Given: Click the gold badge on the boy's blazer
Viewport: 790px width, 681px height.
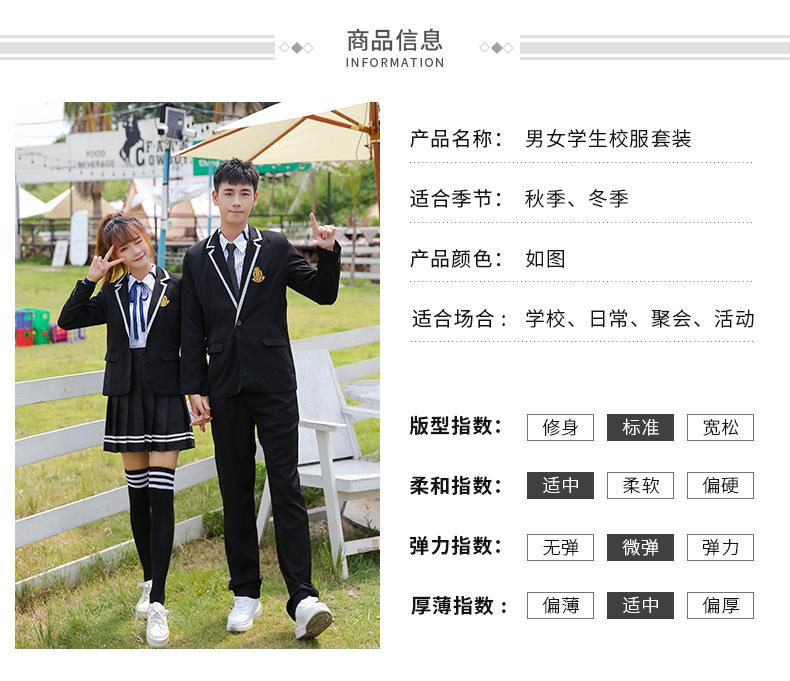Looking at the screenshot, I should click(258, 274).
